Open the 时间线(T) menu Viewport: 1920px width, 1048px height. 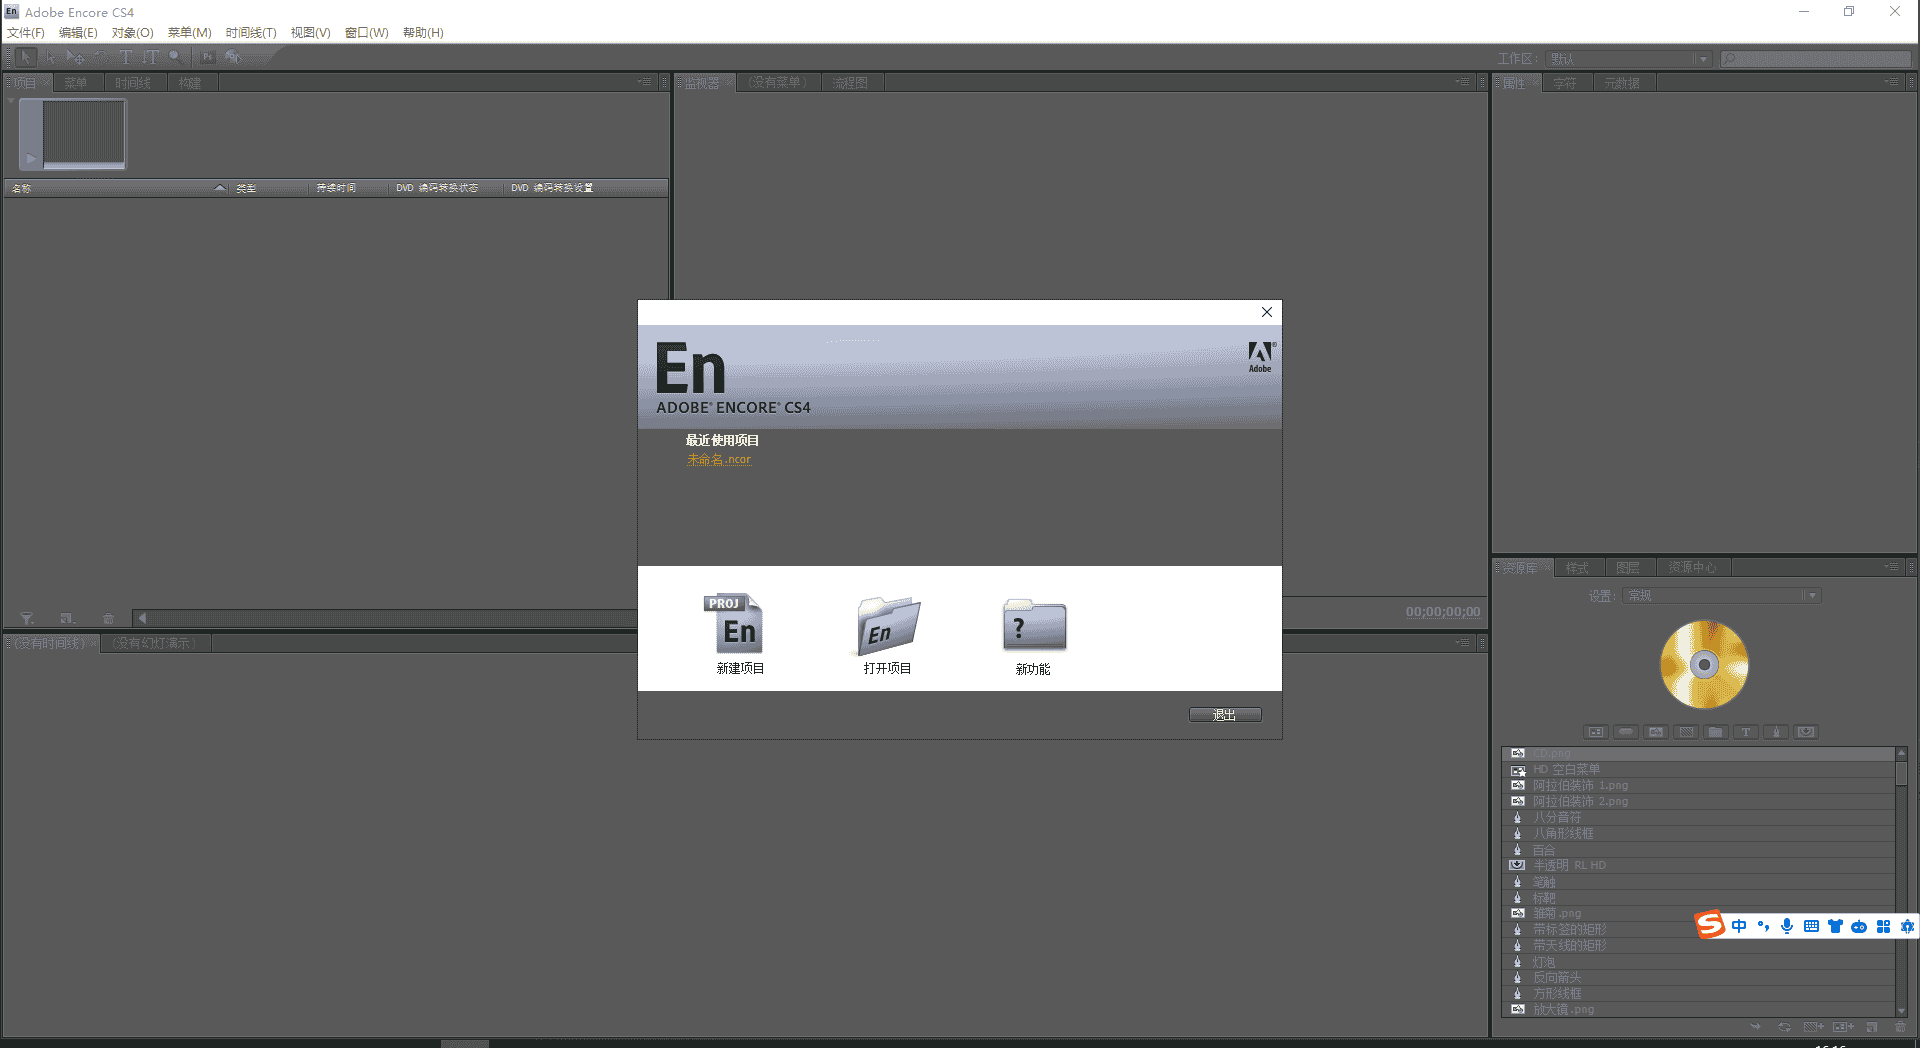[251, 33]
